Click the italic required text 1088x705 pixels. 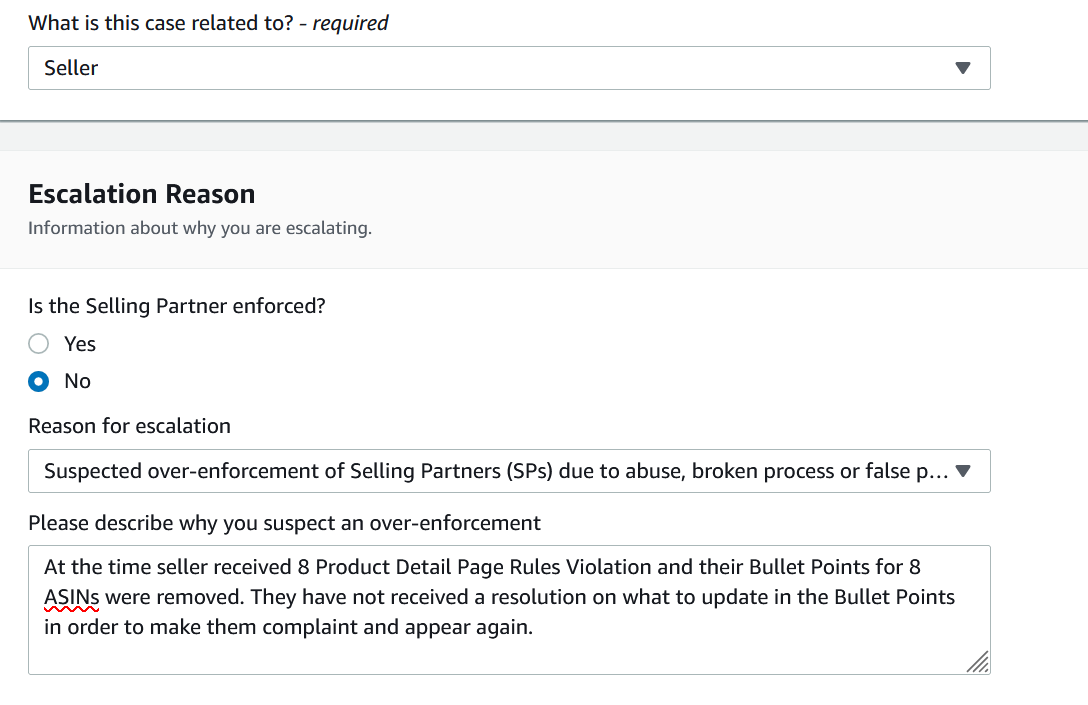pos(350,24)
